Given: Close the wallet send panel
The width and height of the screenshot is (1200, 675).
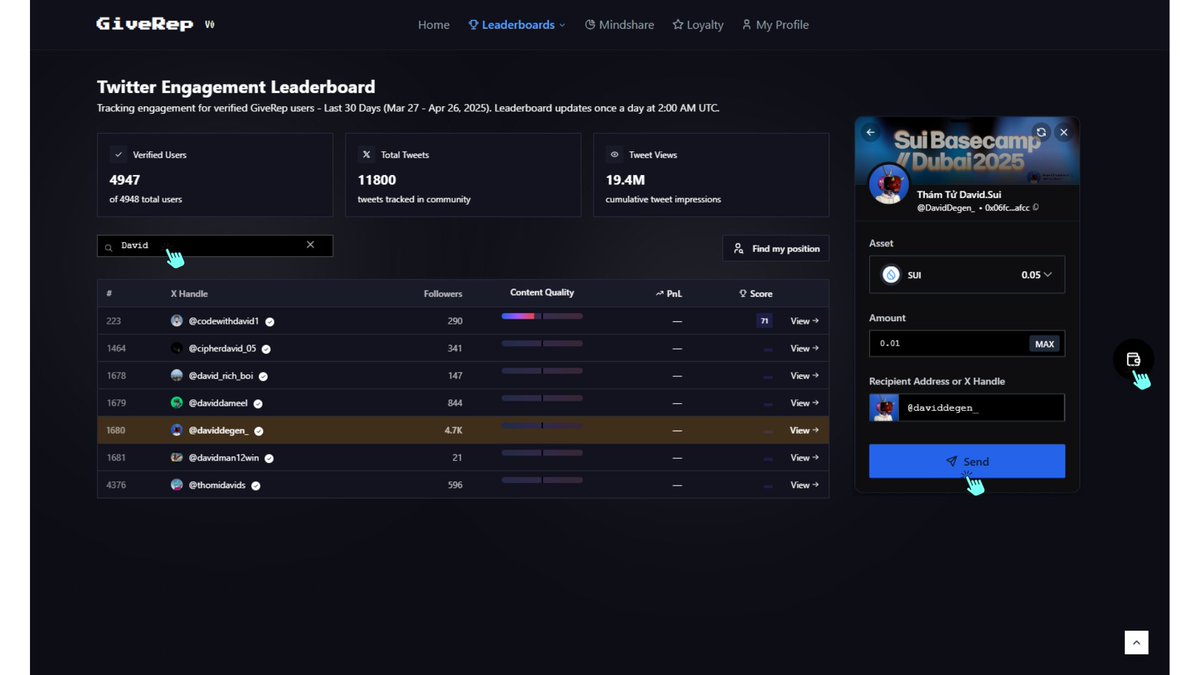Looking at the screenshot, I should 1064,132.
